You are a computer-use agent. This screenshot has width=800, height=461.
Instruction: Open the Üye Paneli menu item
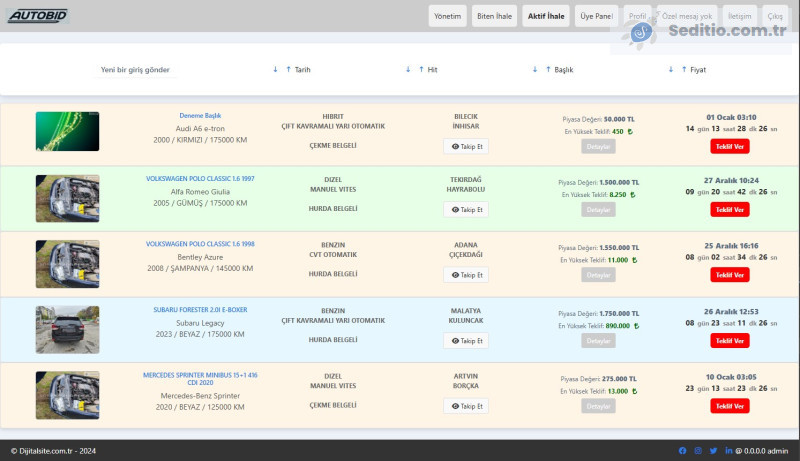pos(596,16)
